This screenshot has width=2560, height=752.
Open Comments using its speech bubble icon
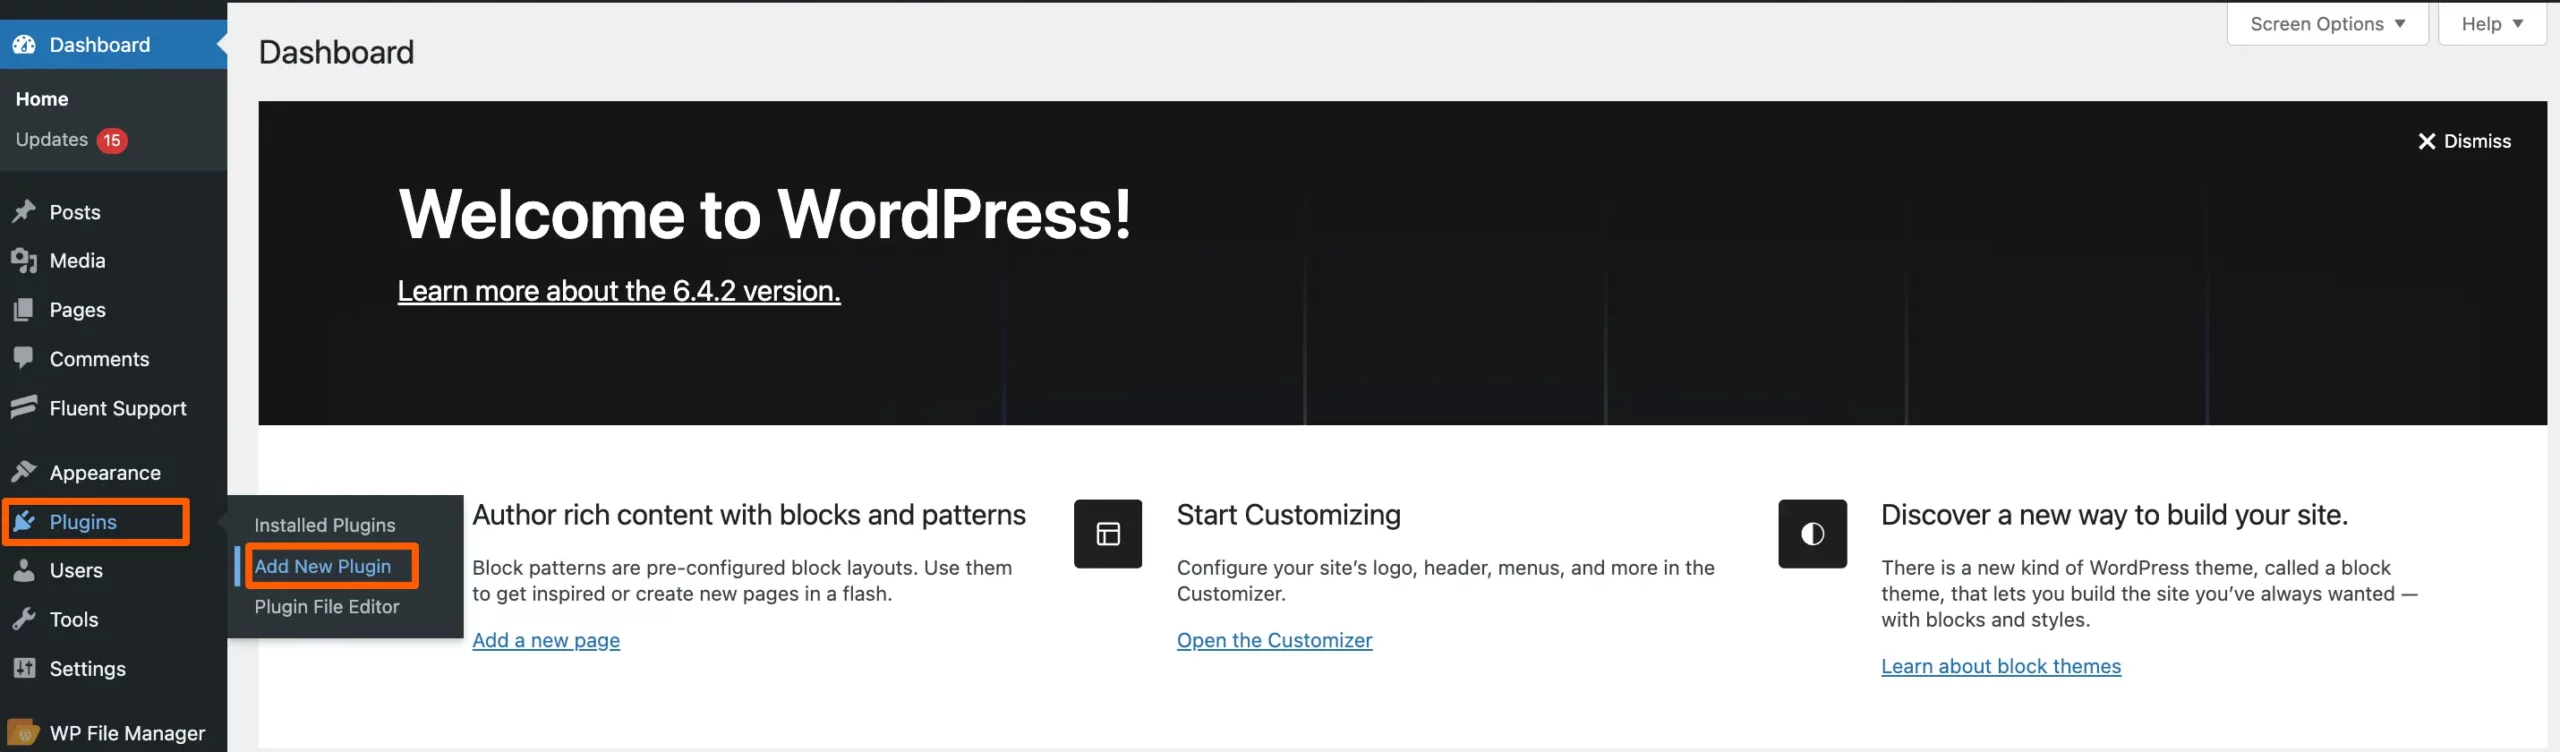click(x=25, y=358)
